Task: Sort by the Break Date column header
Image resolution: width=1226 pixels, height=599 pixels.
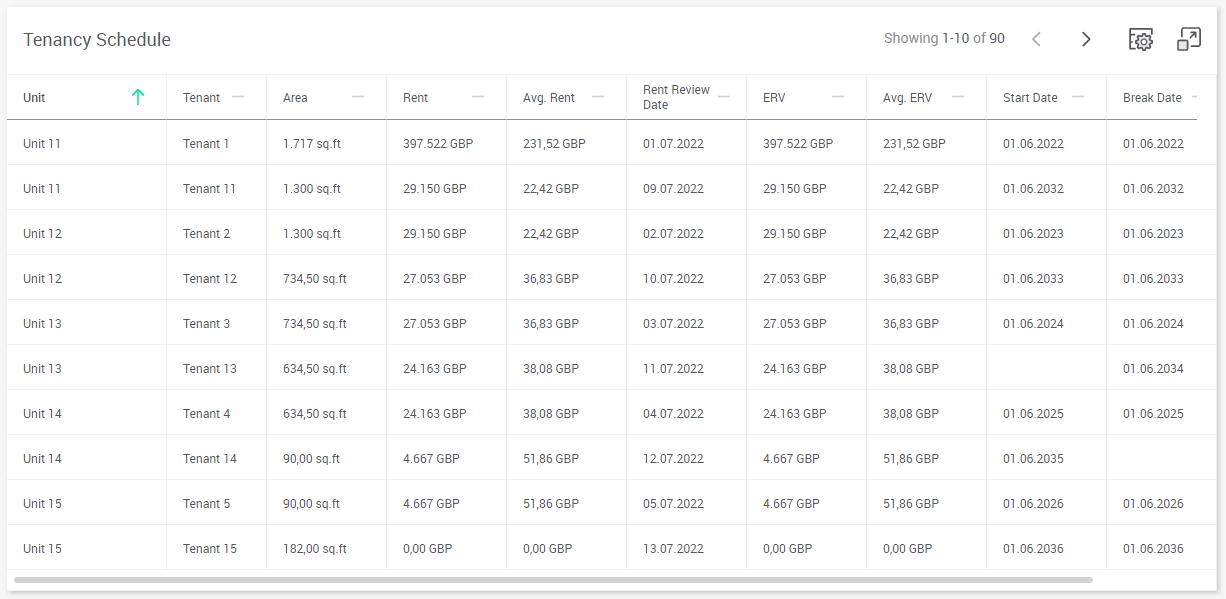Action: (1152, 98)
